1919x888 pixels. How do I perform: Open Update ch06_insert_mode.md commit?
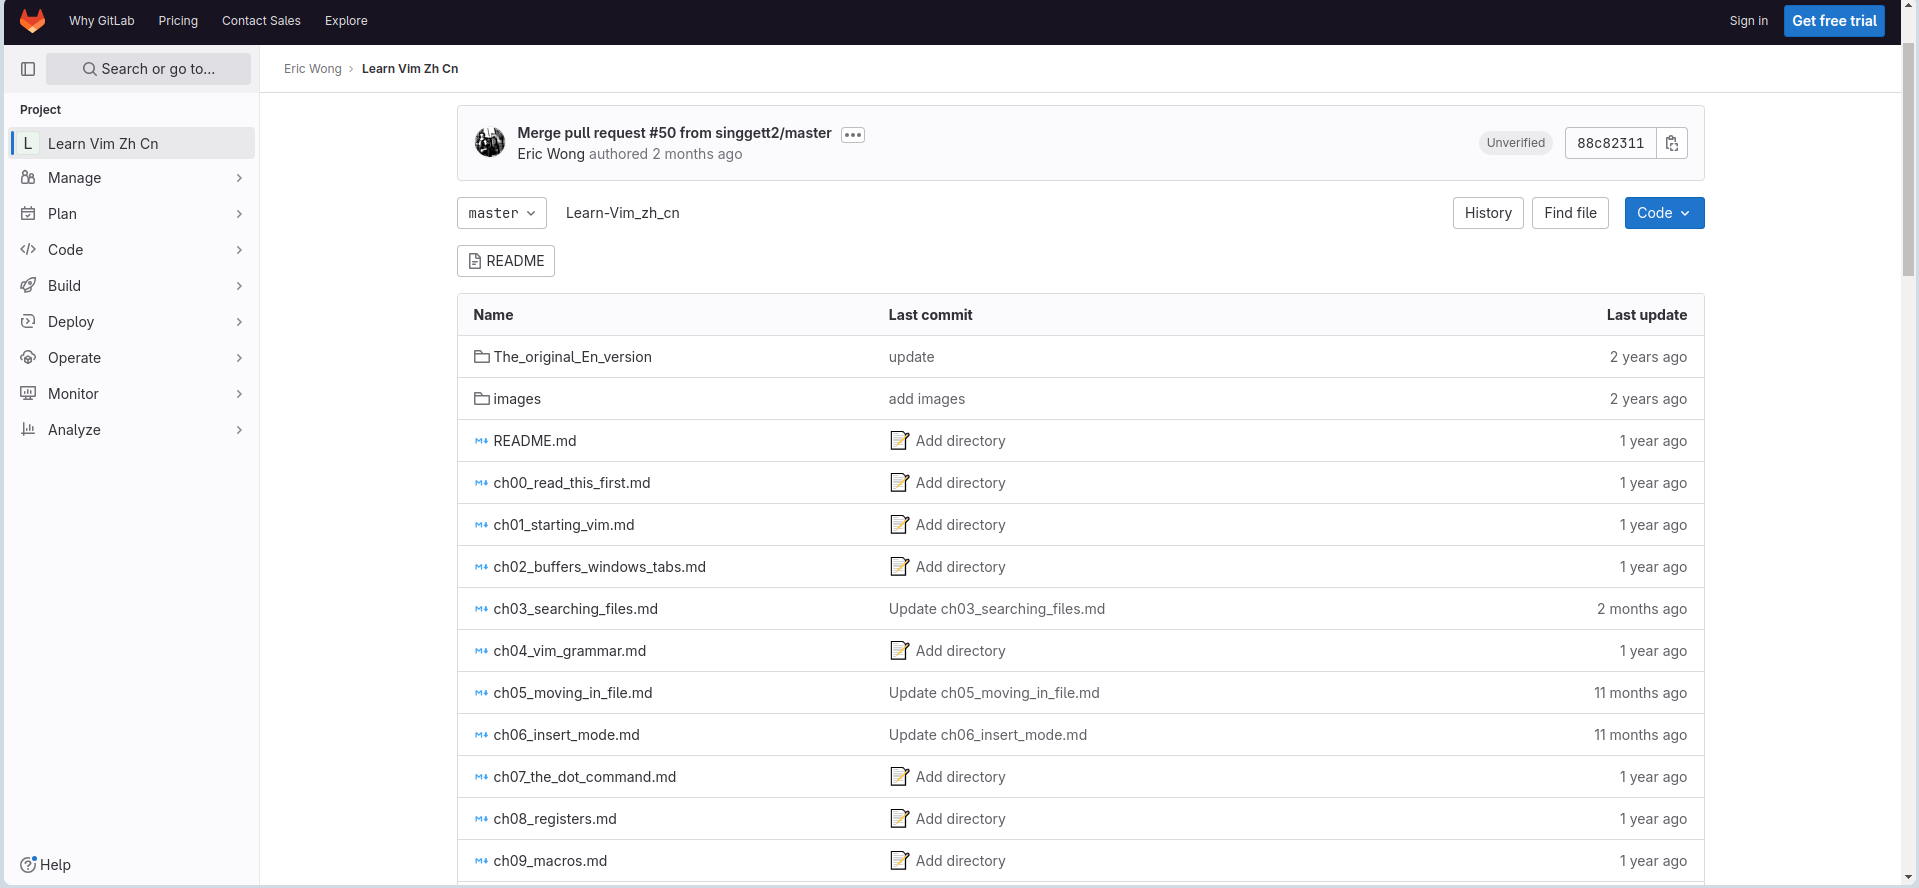point(988,735)
